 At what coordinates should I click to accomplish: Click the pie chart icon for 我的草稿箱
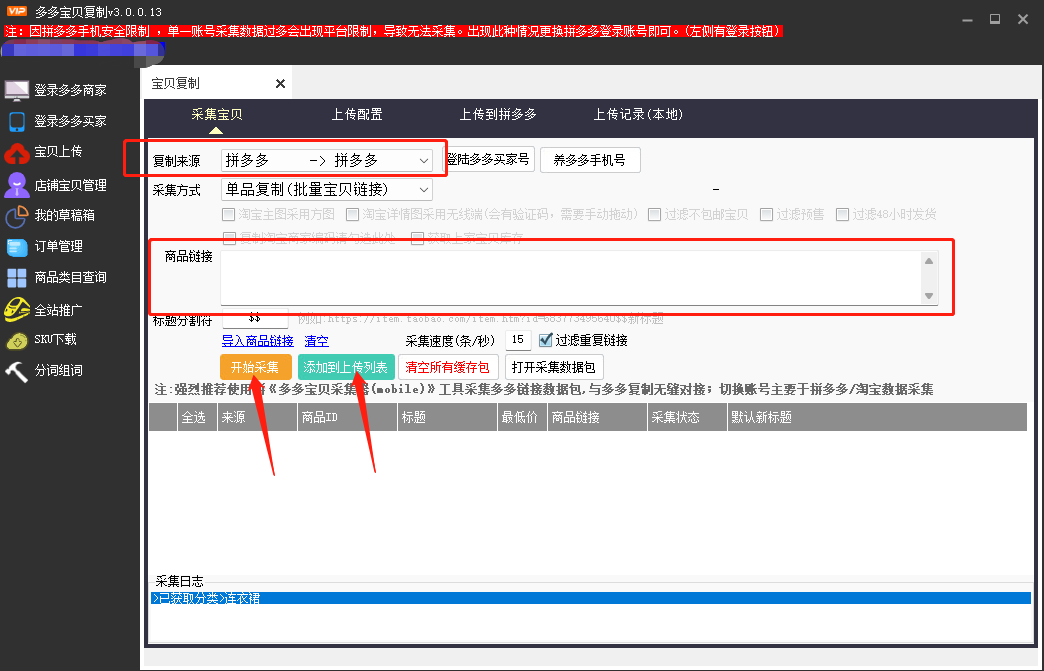(x=17, y=216)
